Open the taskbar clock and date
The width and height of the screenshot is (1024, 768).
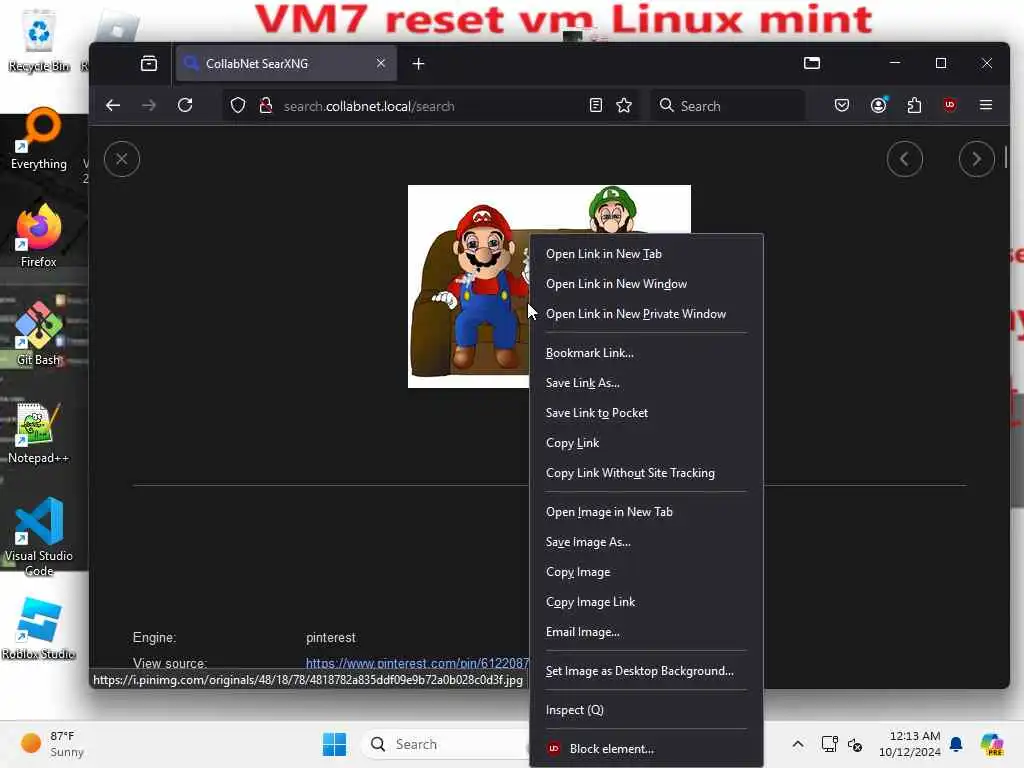909,744
